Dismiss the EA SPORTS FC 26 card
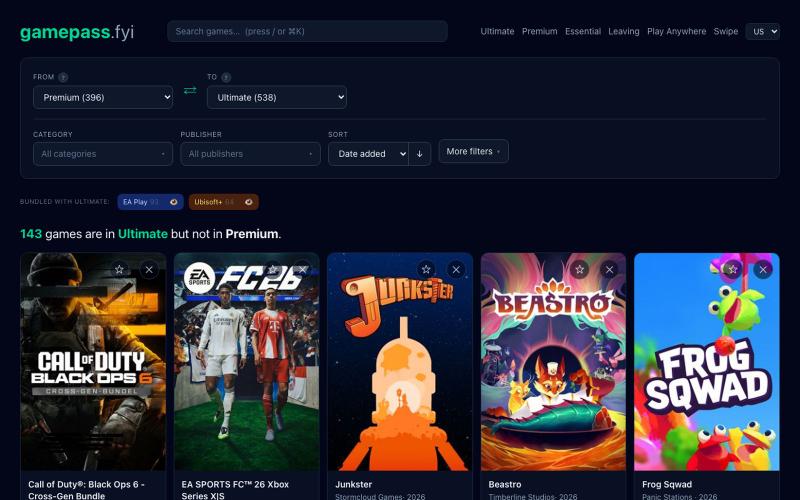The width and height of the screenshot is (800, 500). 303,269
